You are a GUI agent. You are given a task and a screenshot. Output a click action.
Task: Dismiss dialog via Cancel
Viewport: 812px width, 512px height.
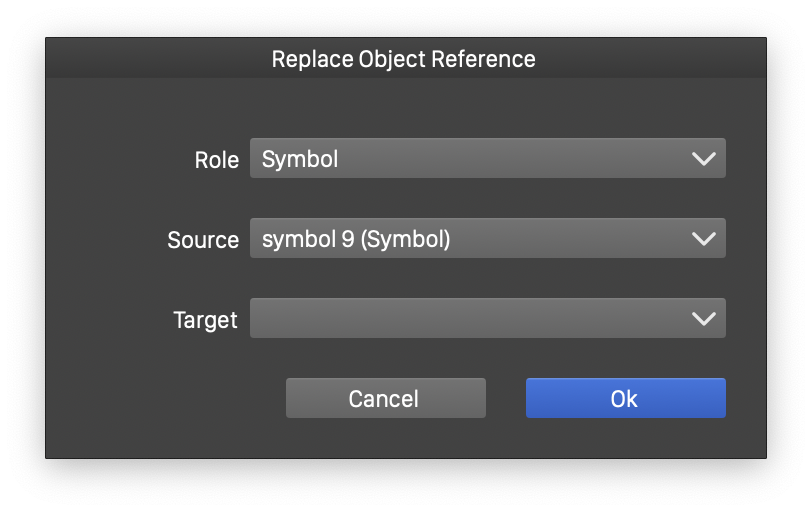(385, 398)
